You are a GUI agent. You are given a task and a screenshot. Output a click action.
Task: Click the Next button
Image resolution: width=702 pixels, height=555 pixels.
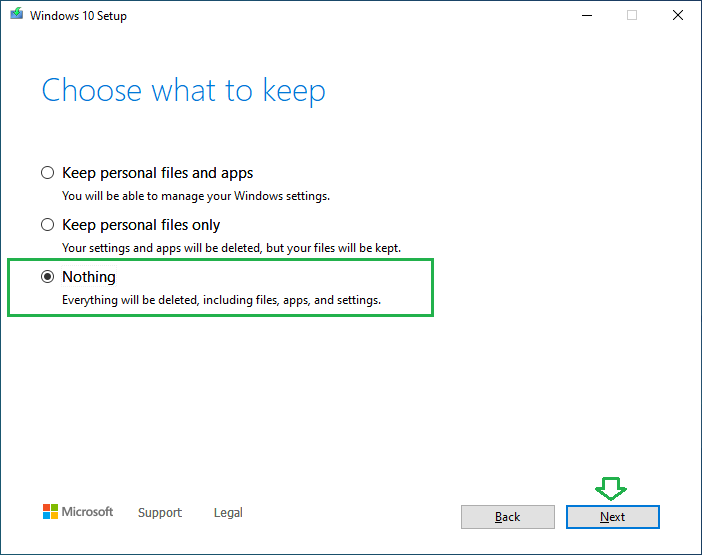[612, 517]
